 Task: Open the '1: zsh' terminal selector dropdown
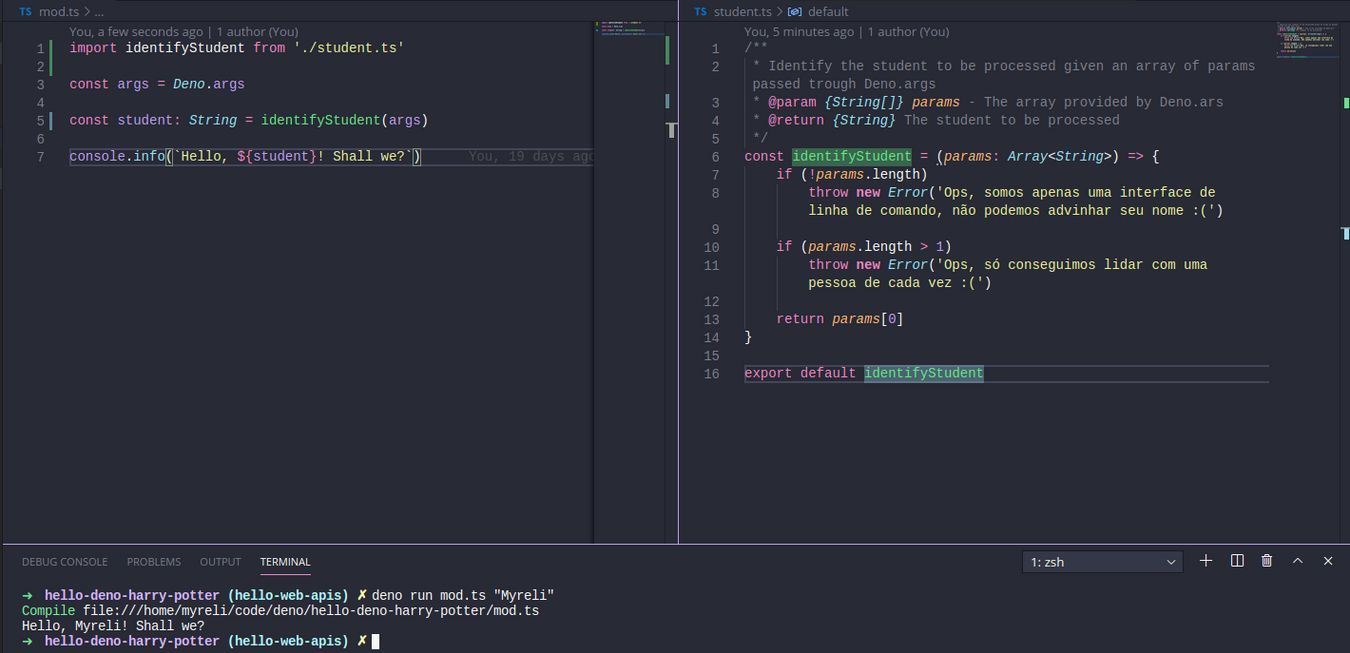1102,562
